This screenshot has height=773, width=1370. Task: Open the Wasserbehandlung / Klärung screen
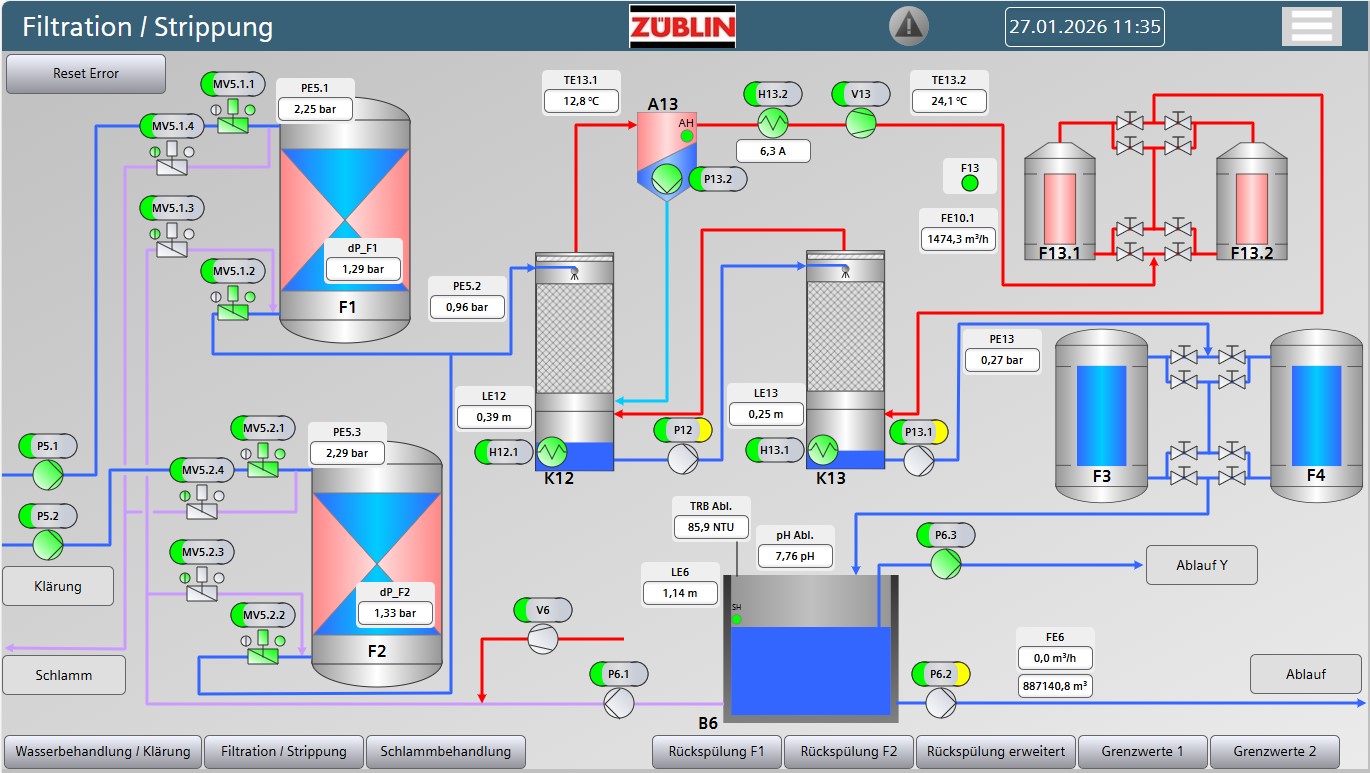103,751
